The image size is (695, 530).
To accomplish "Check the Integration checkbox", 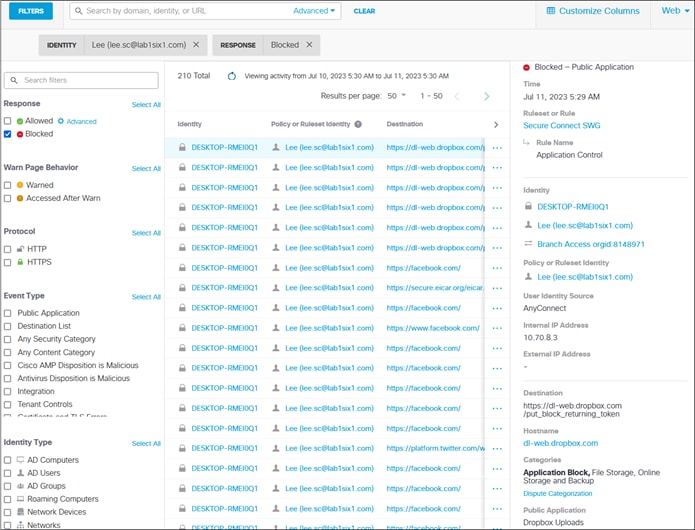I will coord(8,392).
